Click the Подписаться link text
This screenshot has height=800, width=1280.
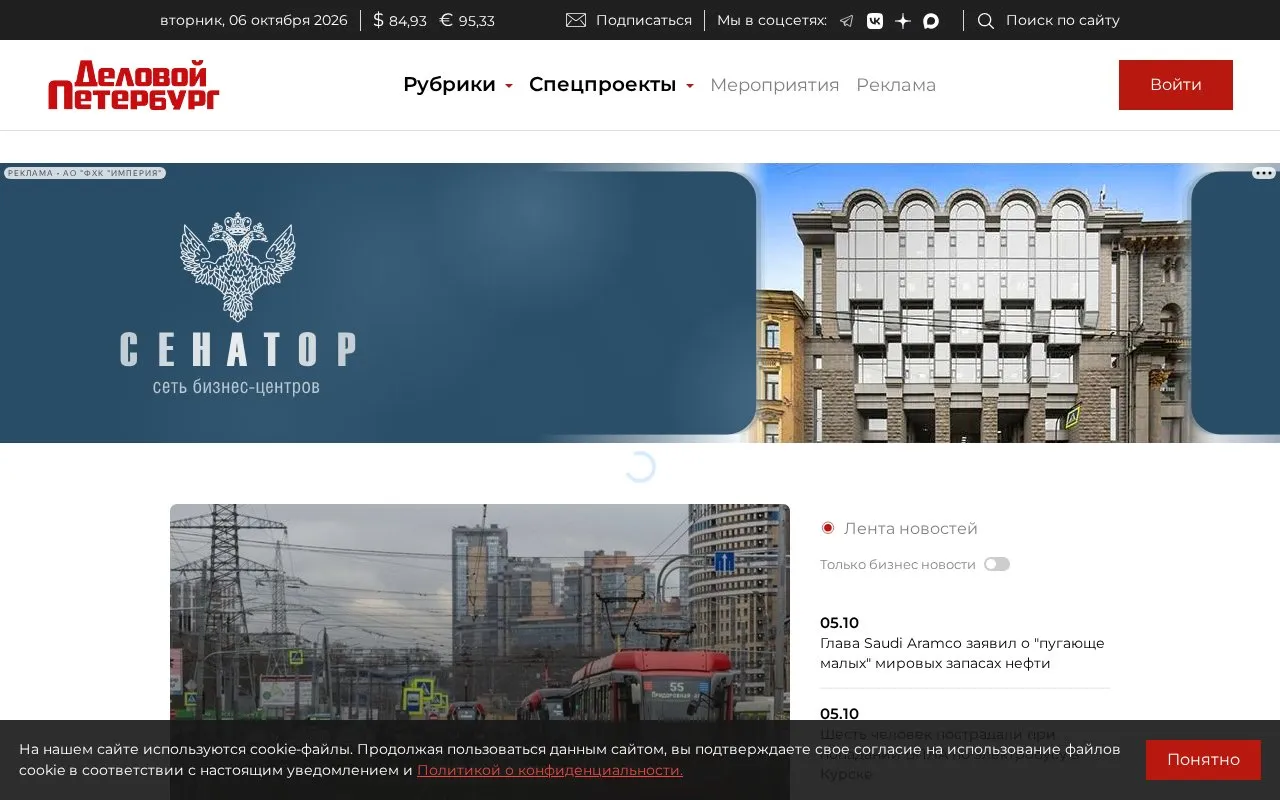[x=644, y=20]
